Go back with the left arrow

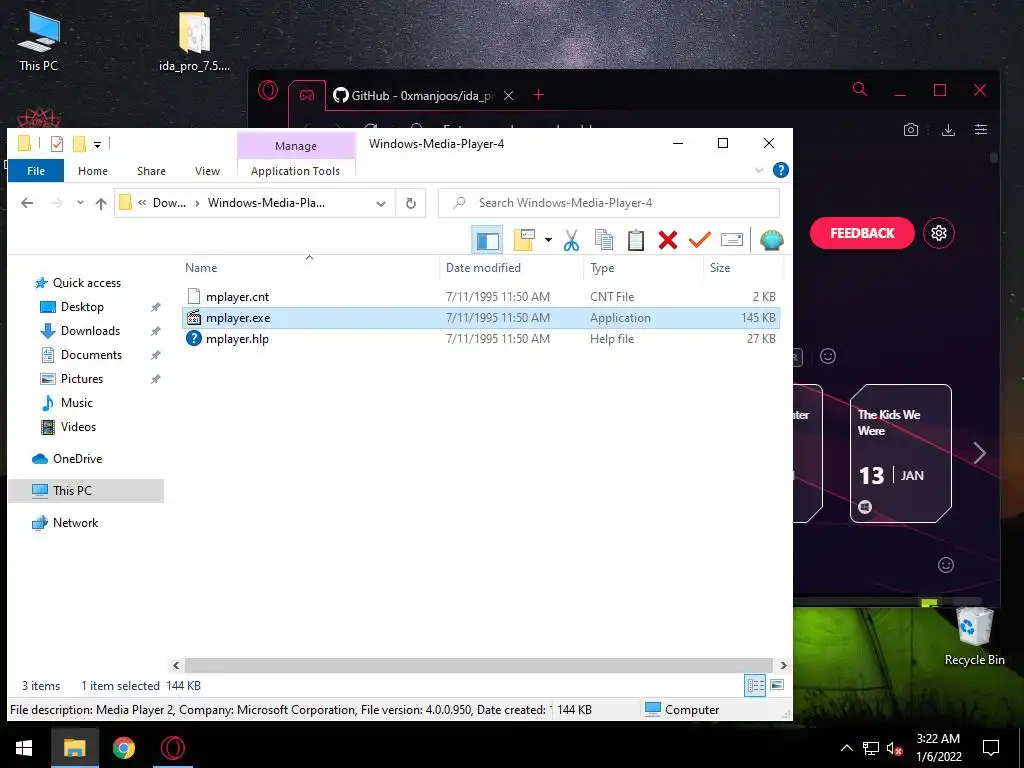[27, 203]
